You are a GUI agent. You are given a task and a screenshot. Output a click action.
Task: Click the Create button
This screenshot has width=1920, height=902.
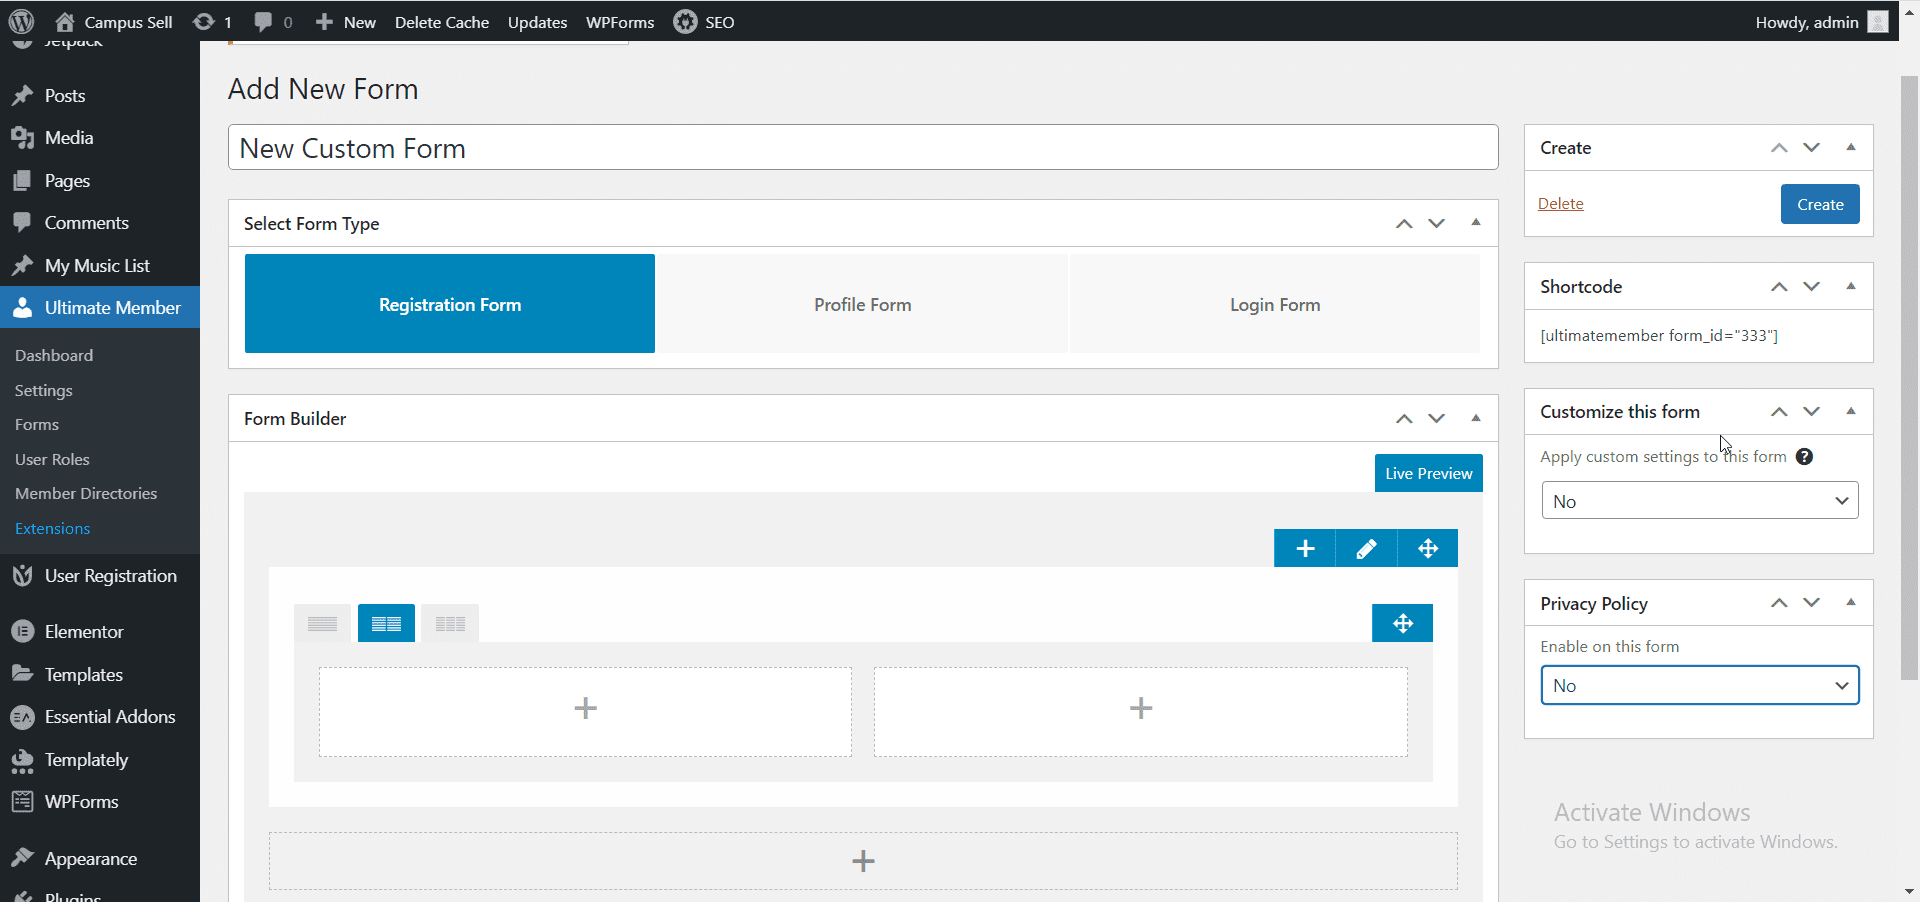pos(1820,204)
